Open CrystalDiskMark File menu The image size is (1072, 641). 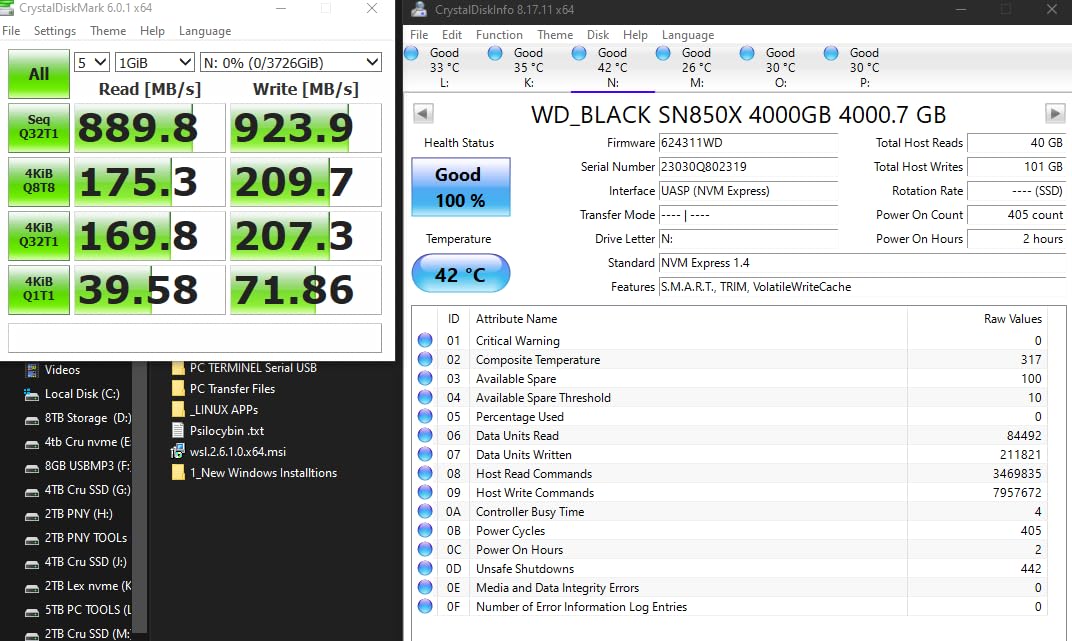[11, 31]
